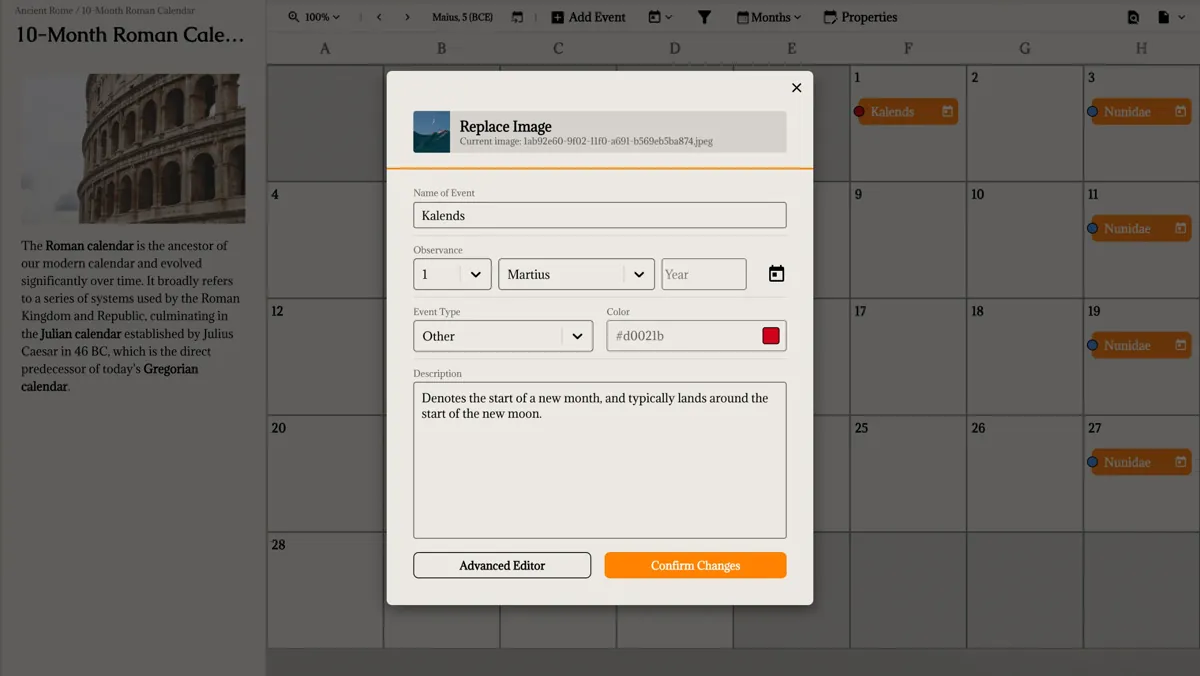Click column header H
This screenshot has width=1200, height=676.
(1141, 48)
